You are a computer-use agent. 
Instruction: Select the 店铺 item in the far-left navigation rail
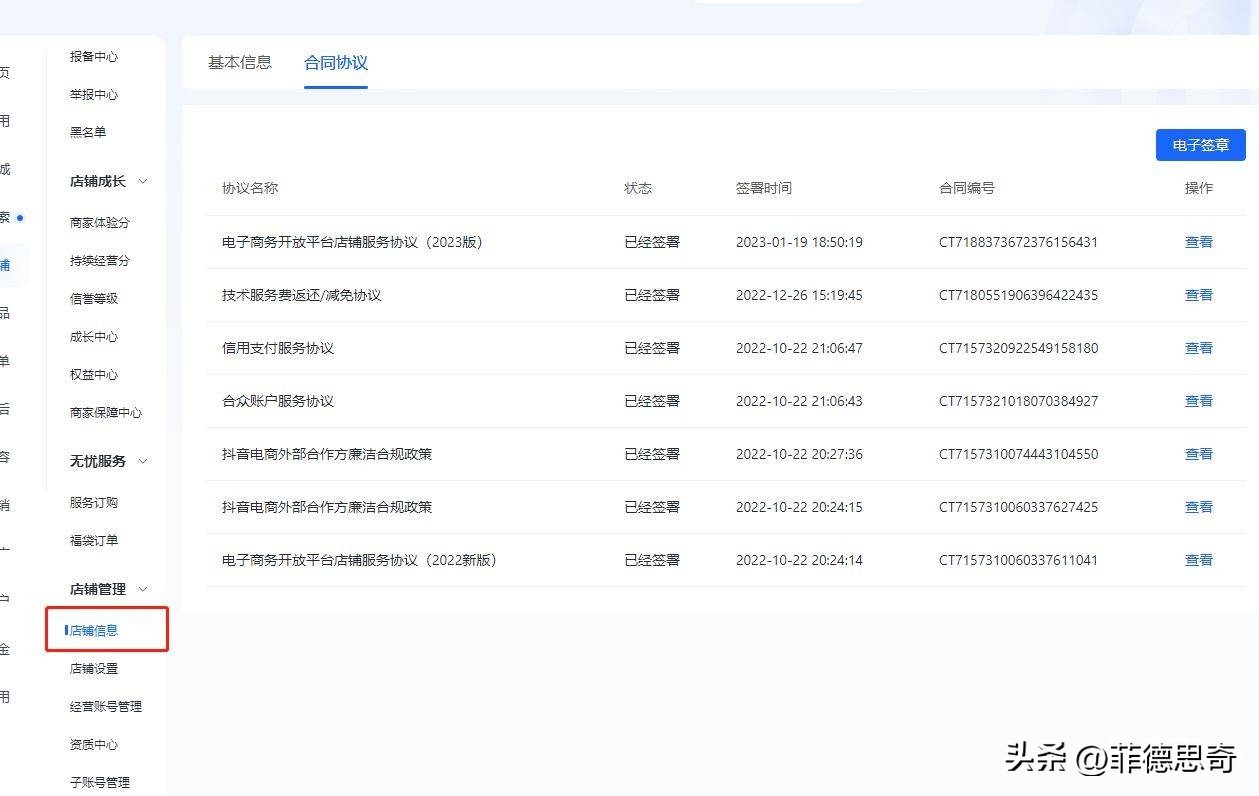click(6, 264)
